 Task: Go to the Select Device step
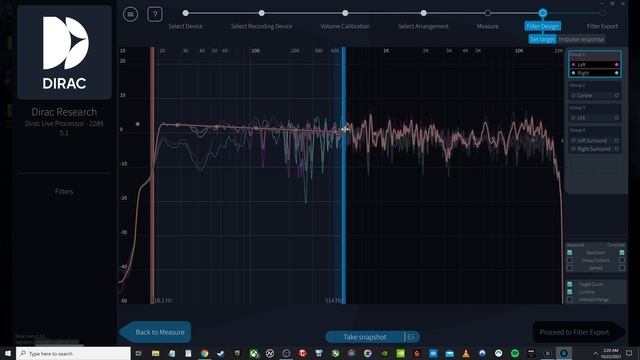click(186, 26)
